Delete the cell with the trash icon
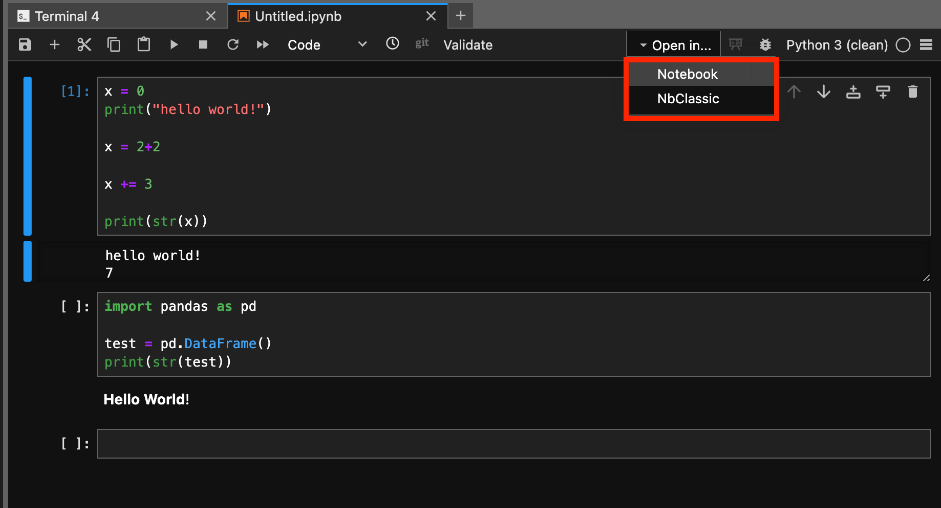The image size is (941, 508). click(913, 92)
